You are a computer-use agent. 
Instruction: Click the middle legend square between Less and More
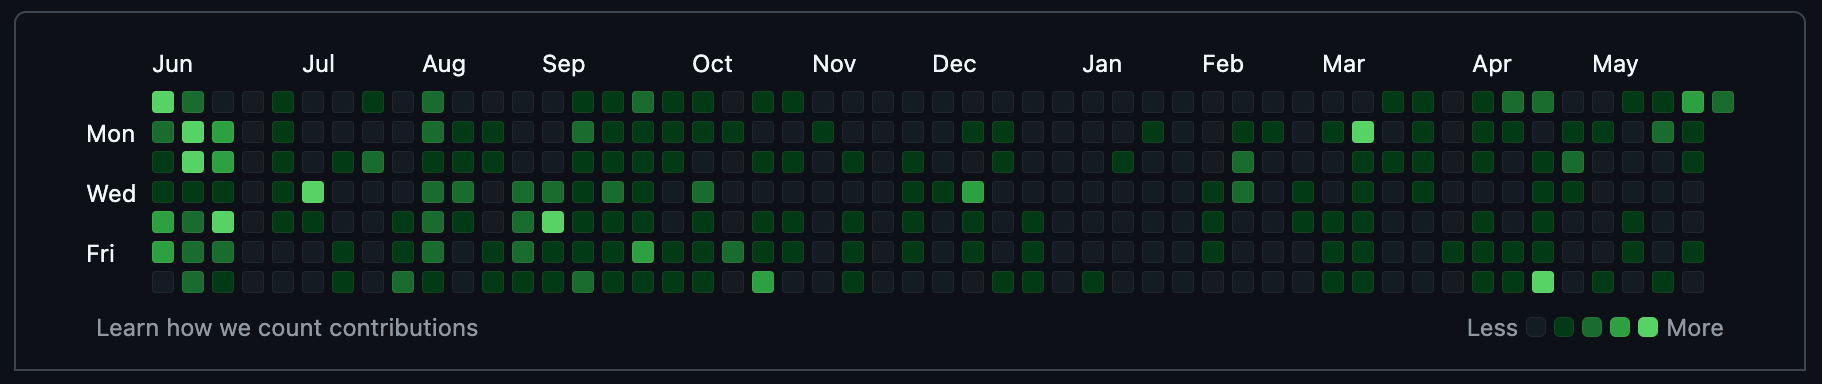click(x=1593, y=327)
